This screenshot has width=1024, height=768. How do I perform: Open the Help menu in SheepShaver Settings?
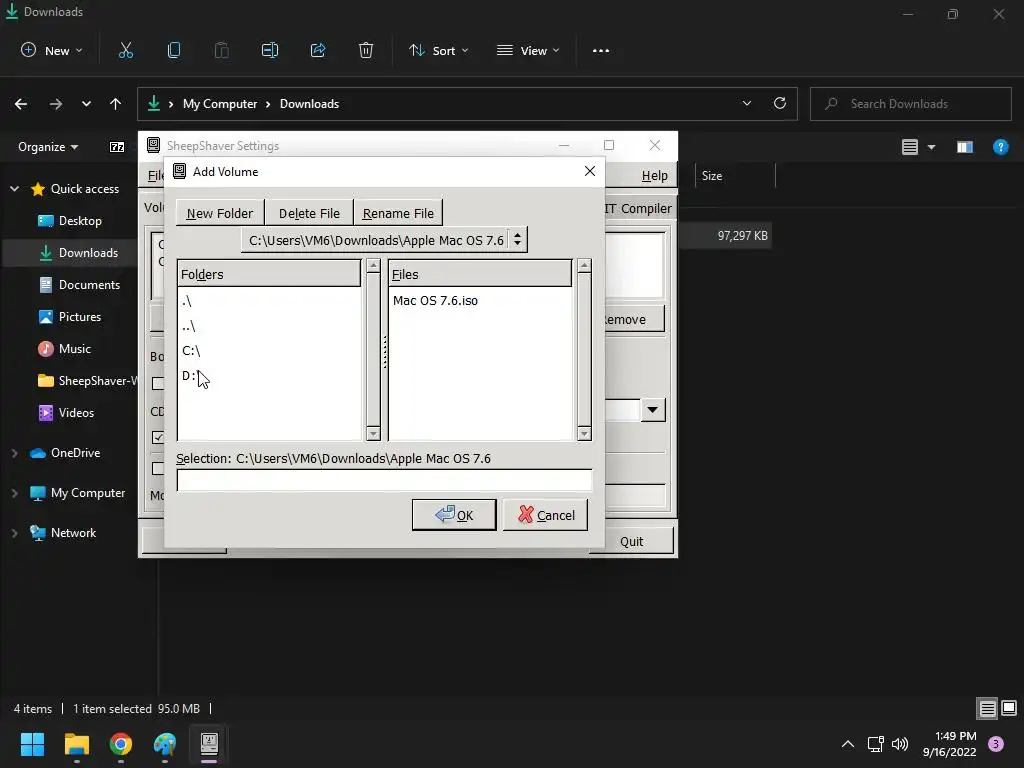click(654, 176)
